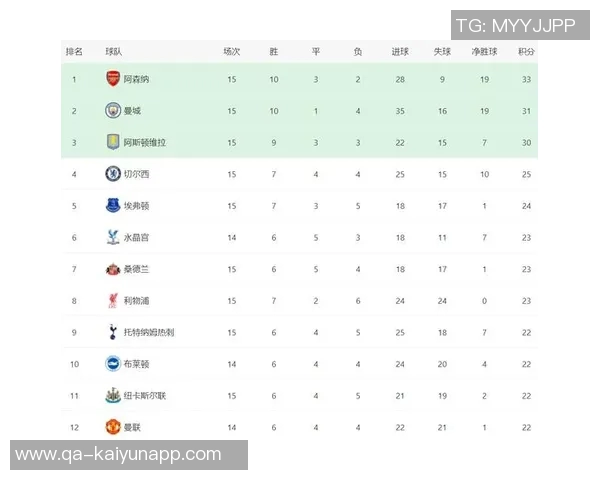
Task: Open the 阿森纳 team link
Action: pos(137,79)
